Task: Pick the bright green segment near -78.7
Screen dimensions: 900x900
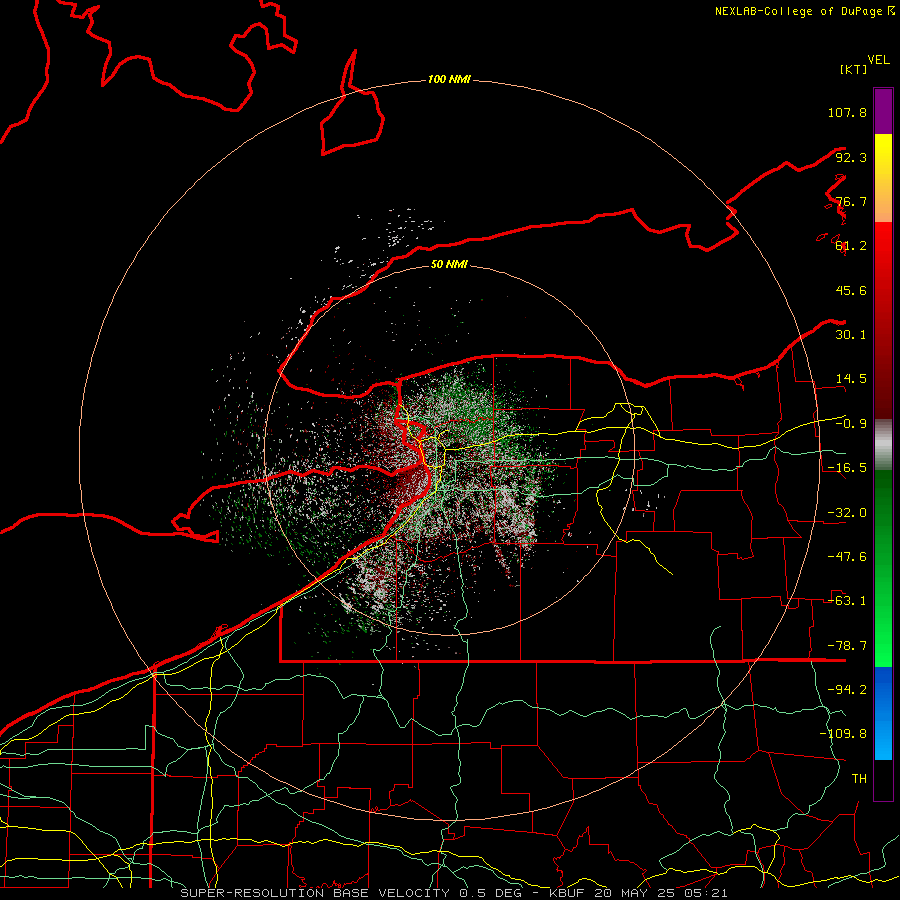Action: tap(883, 646)
